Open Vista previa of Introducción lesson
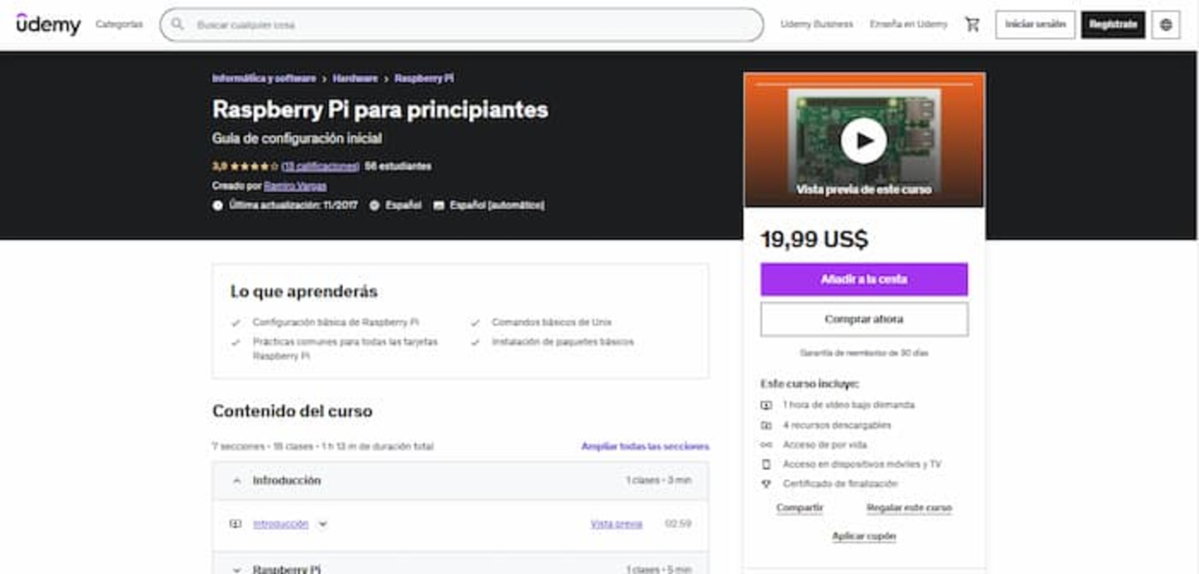The width and height of the screenshot is (1199, 574). [x=616, y=524]
